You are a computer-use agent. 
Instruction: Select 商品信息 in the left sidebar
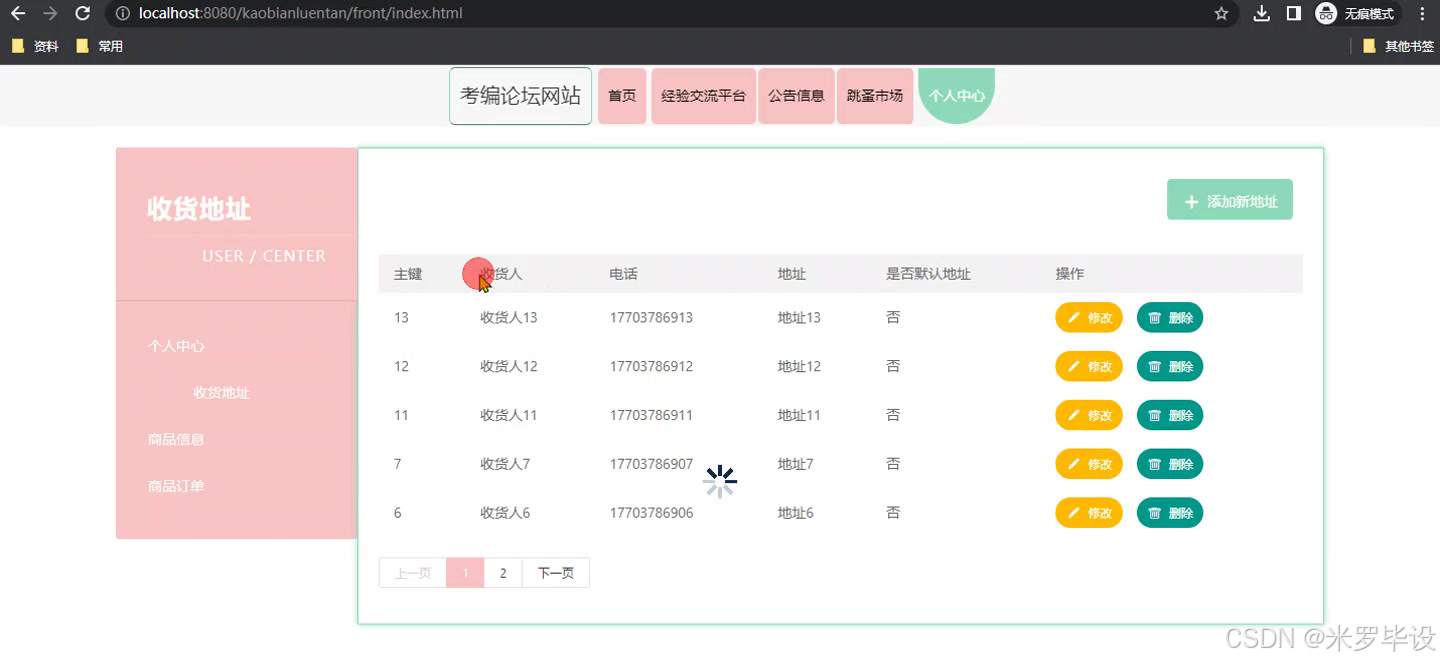click(176, 439)
